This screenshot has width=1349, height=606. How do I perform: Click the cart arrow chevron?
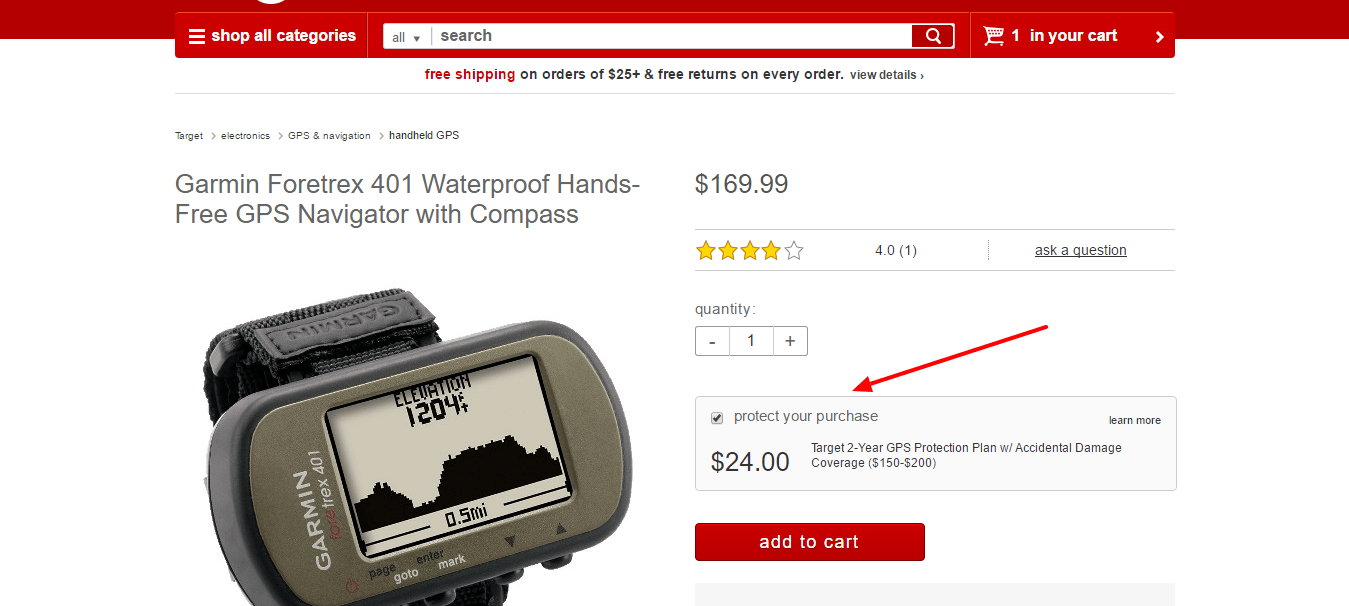[1160, 37]
